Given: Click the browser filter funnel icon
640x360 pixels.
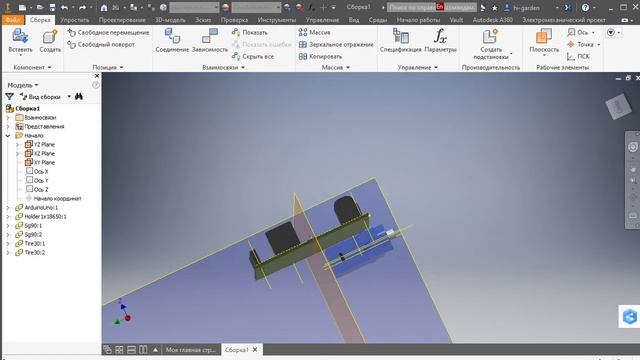Looking at the screenshot, I should click(9, 97).
